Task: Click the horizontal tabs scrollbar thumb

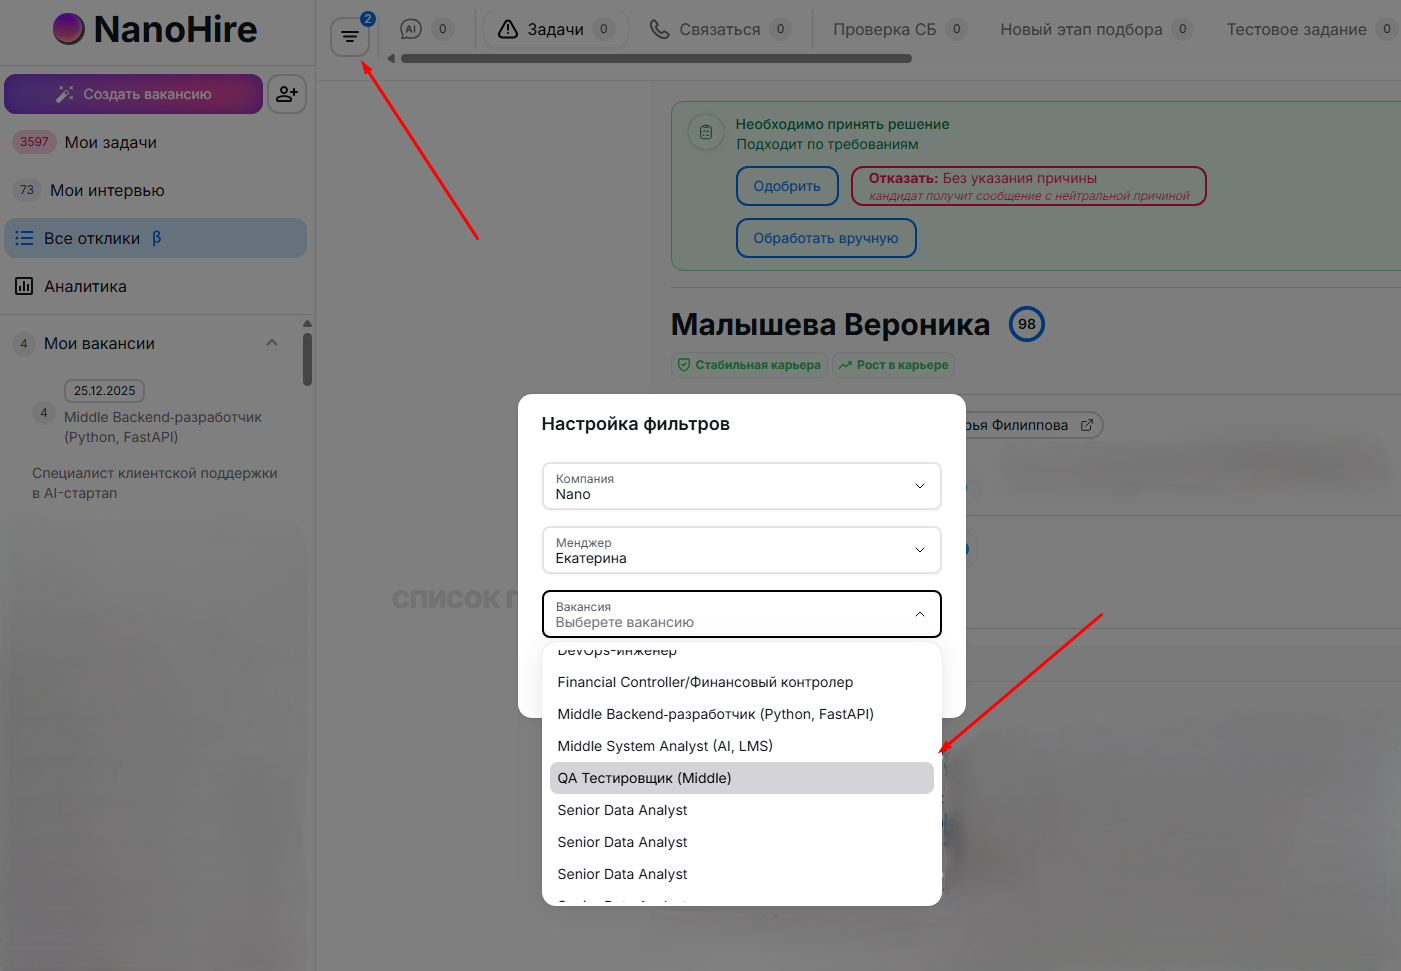Action: (x=656, y=58)
